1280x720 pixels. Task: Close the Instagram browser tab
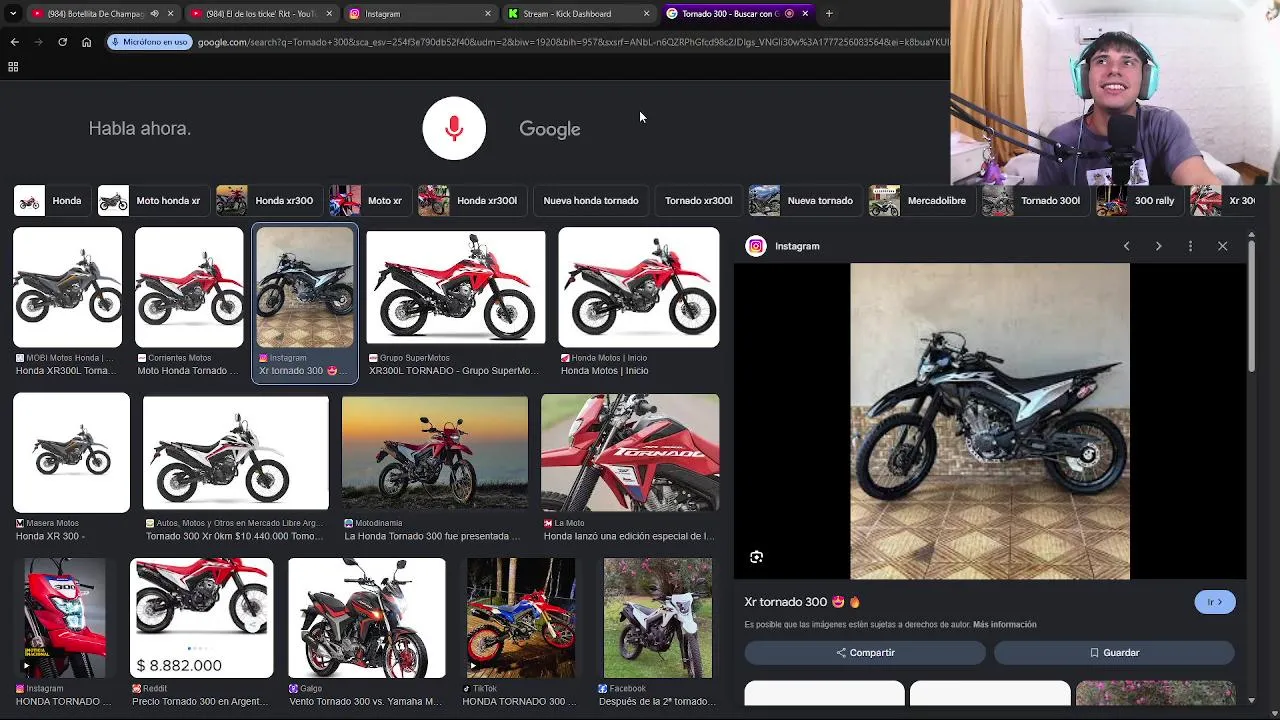click(x=488, y=14)
